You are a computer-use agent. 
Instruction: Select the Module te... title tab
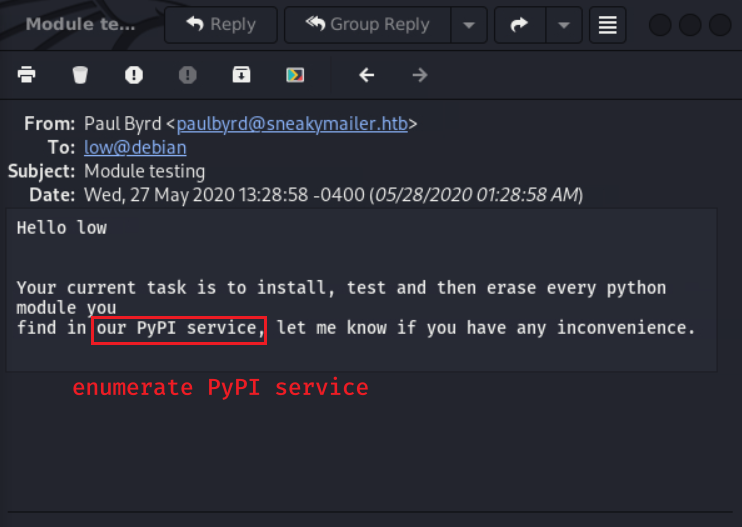(80, 24)
